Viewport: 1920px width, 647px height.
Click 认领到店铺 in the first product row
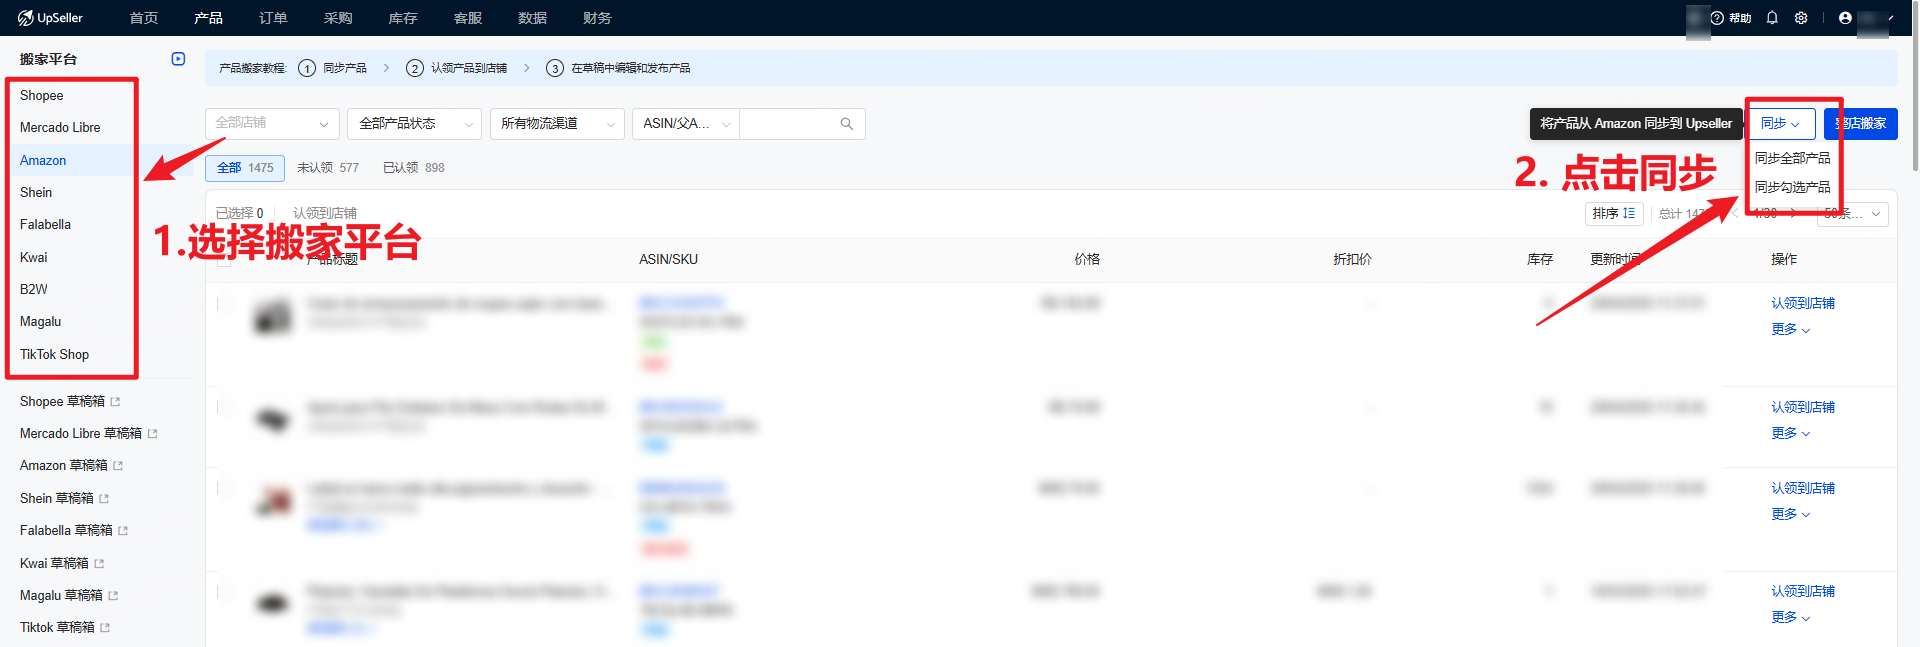[x=1803, y=304]
